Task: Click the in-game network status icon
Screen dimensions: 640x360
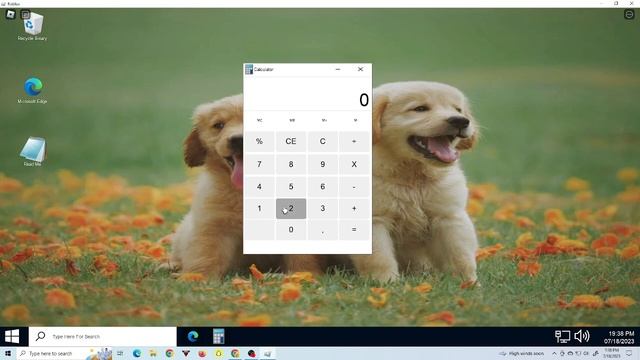Action: pyautogui.click(x=562, y=336)
